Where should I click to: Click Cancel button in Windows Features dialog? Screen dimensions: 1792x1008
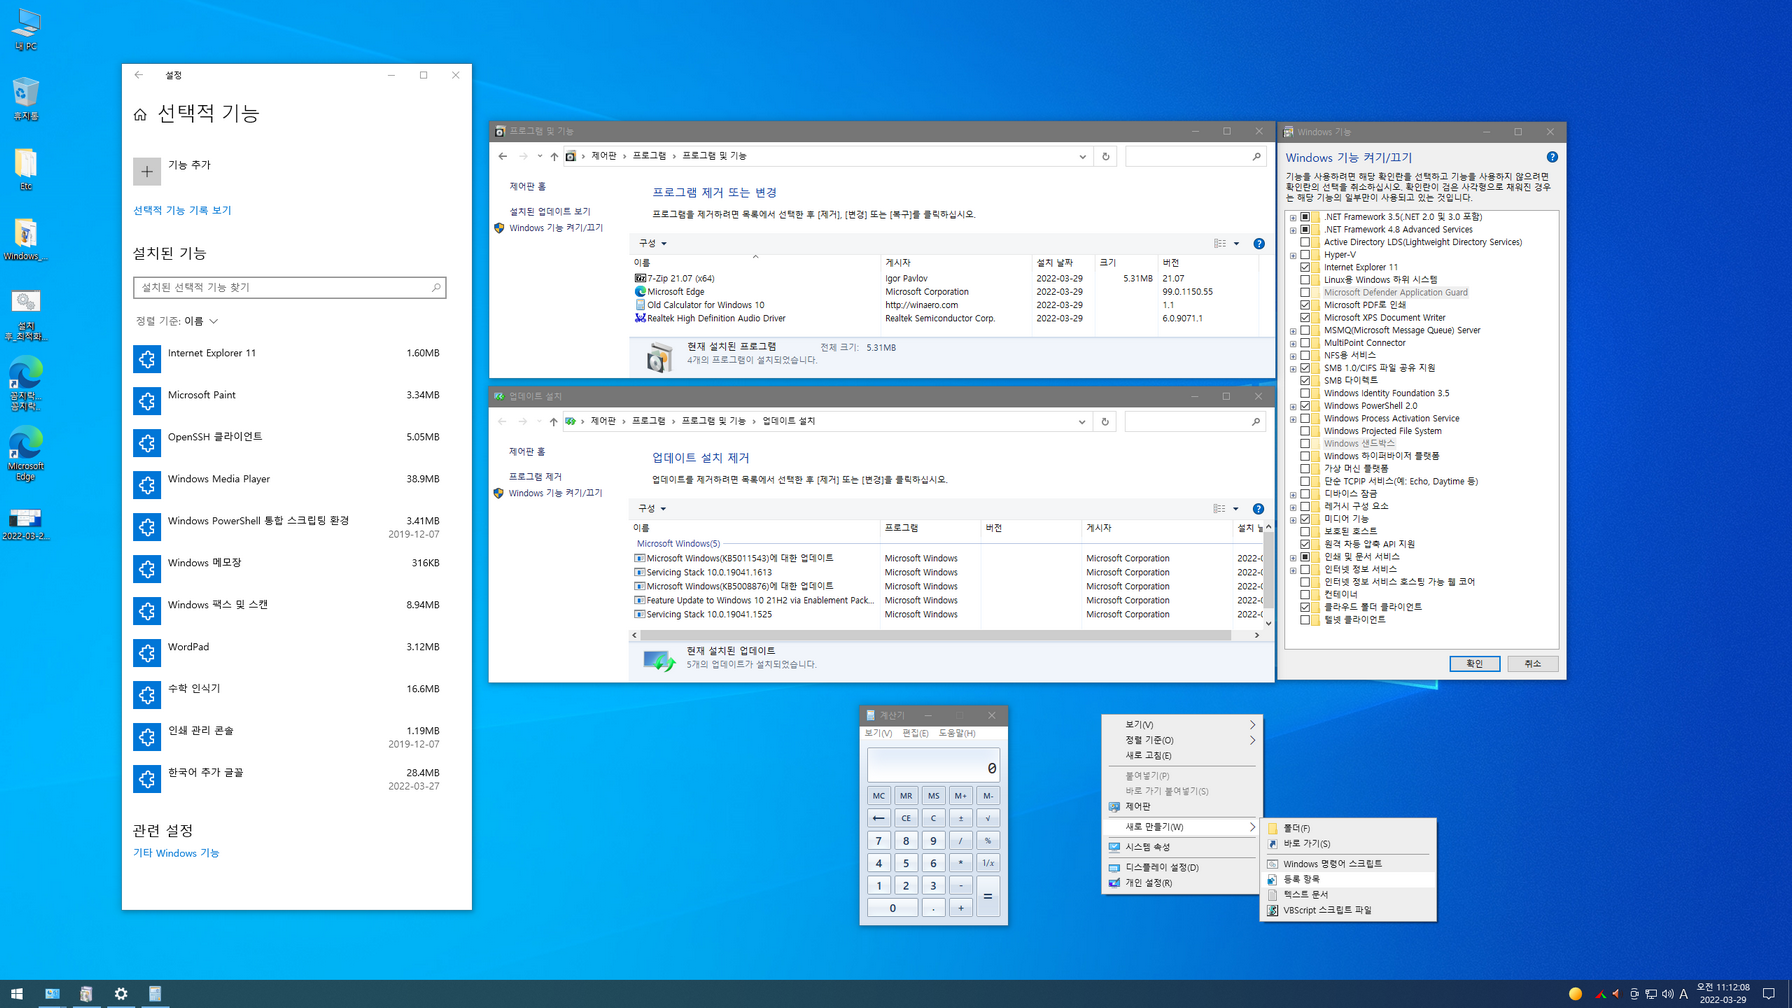(x=1532, y=664)
